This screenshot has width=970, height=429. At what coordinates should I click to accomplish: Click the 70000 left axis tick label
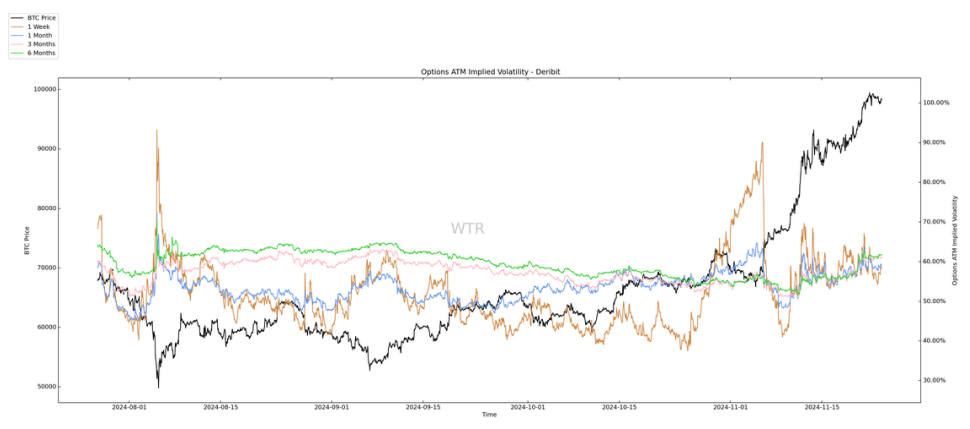(43, 268)
